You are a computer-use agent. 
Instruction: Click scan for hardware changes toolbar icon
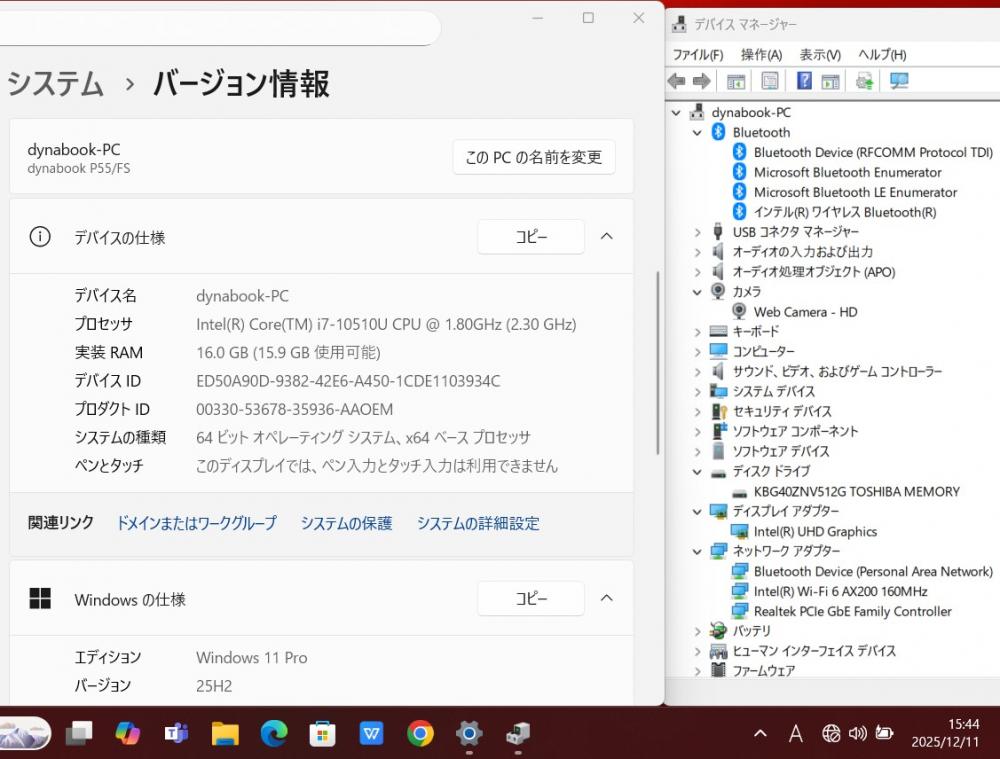pyautogui.click(x=899, y=81)
